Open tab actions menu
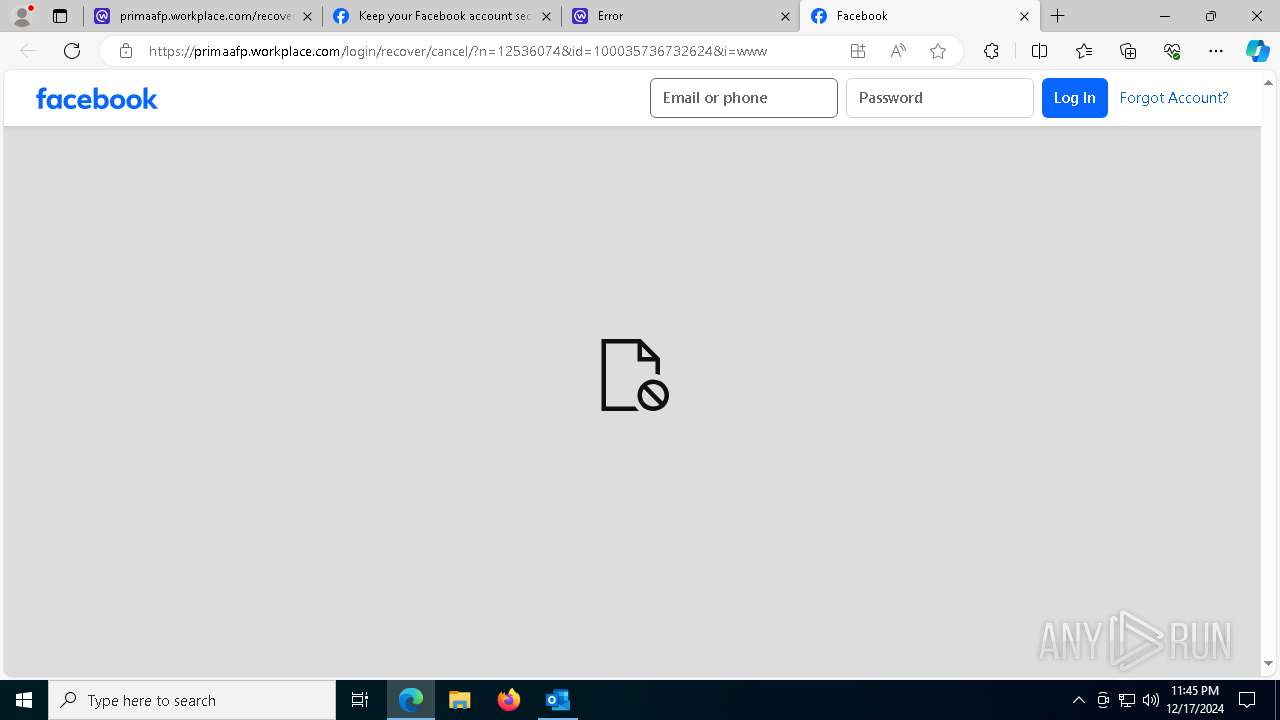 [60, 16]
